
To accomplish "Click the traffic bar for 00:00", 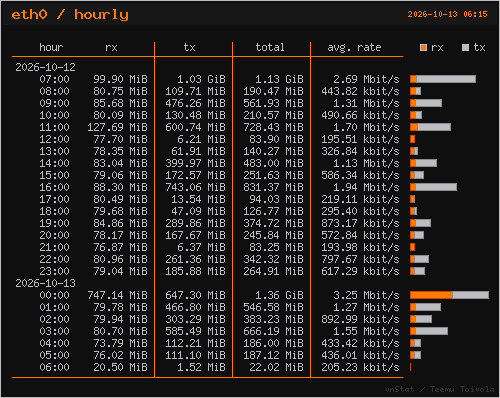I will [x=449, y=295].
